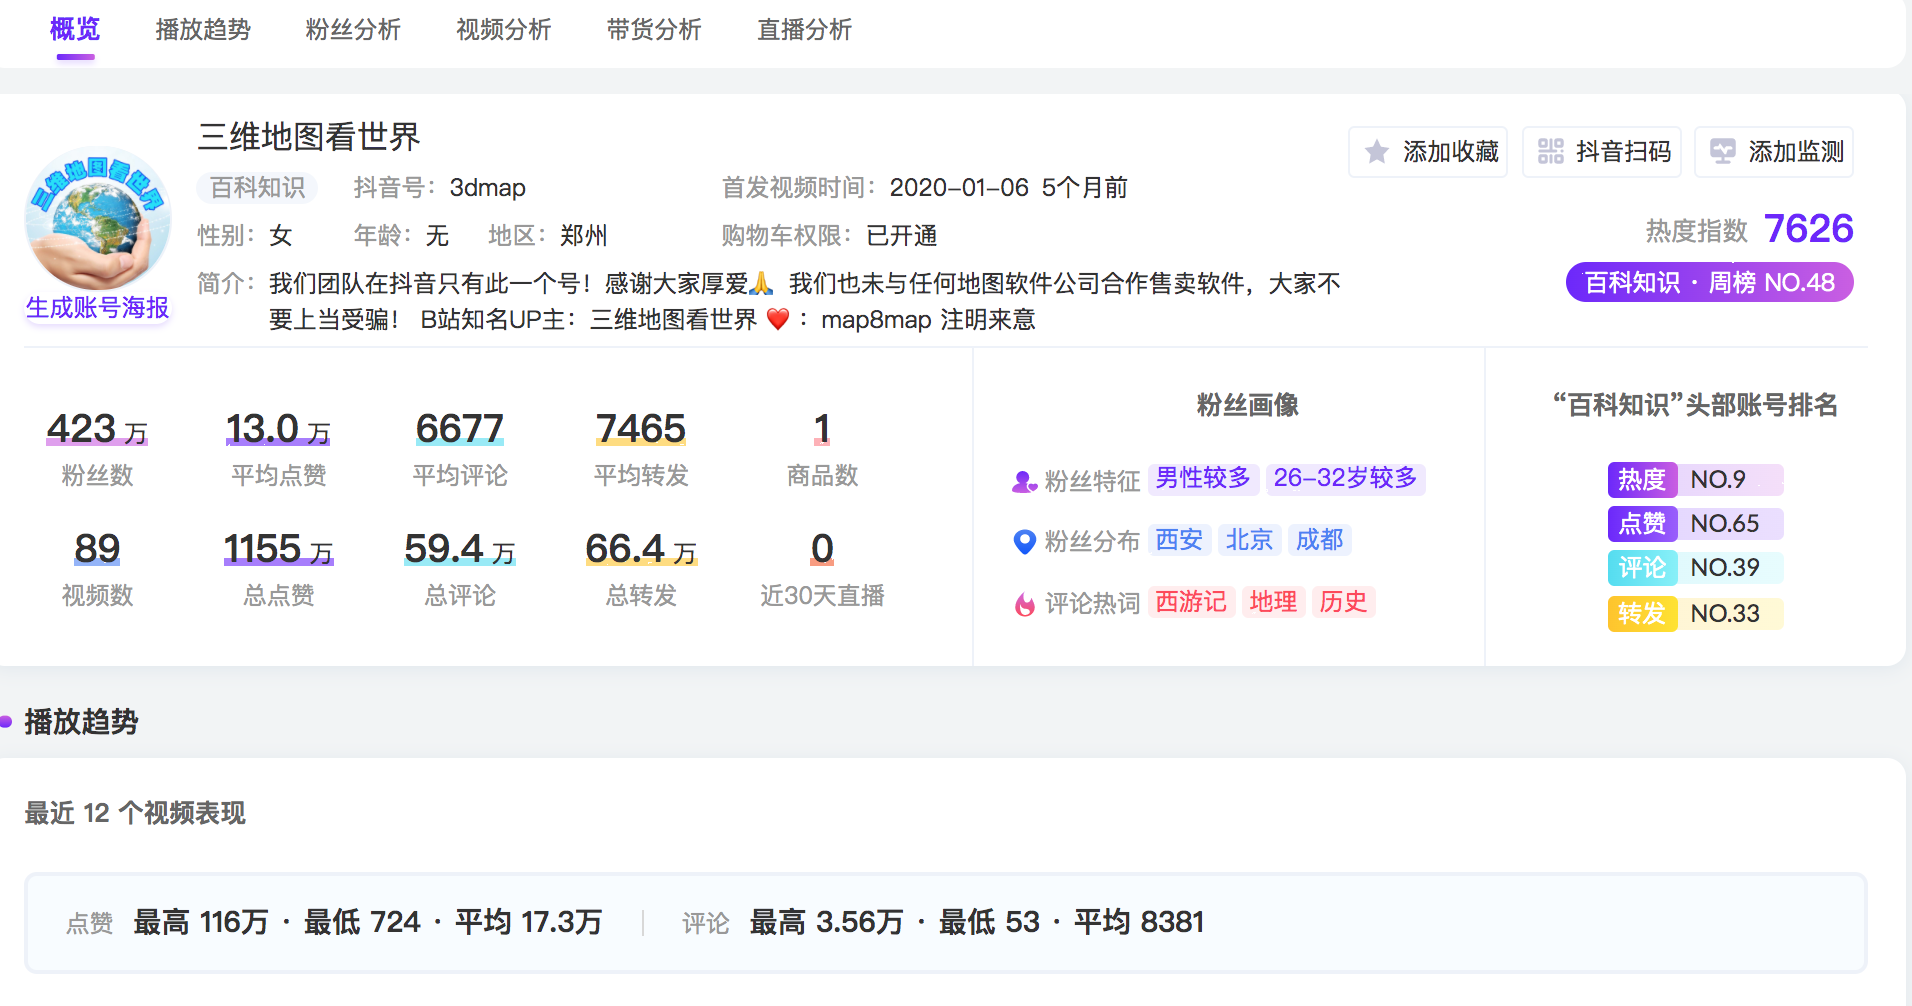Switch to the 粉丝分析 tab
The image size is (1912, 1006).
tap(353, 30)
